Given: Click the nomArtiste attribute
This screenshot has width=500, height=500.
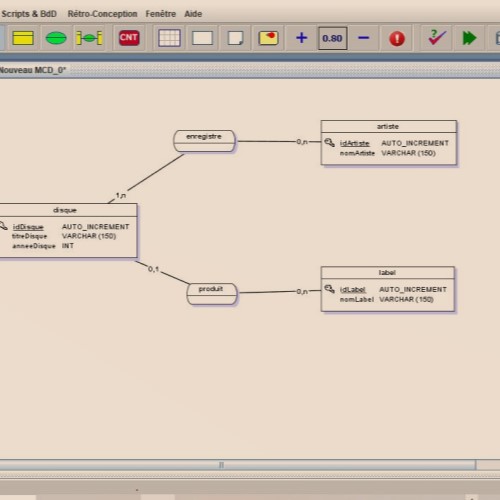Looking at the screenshot, I should [357, 153].
